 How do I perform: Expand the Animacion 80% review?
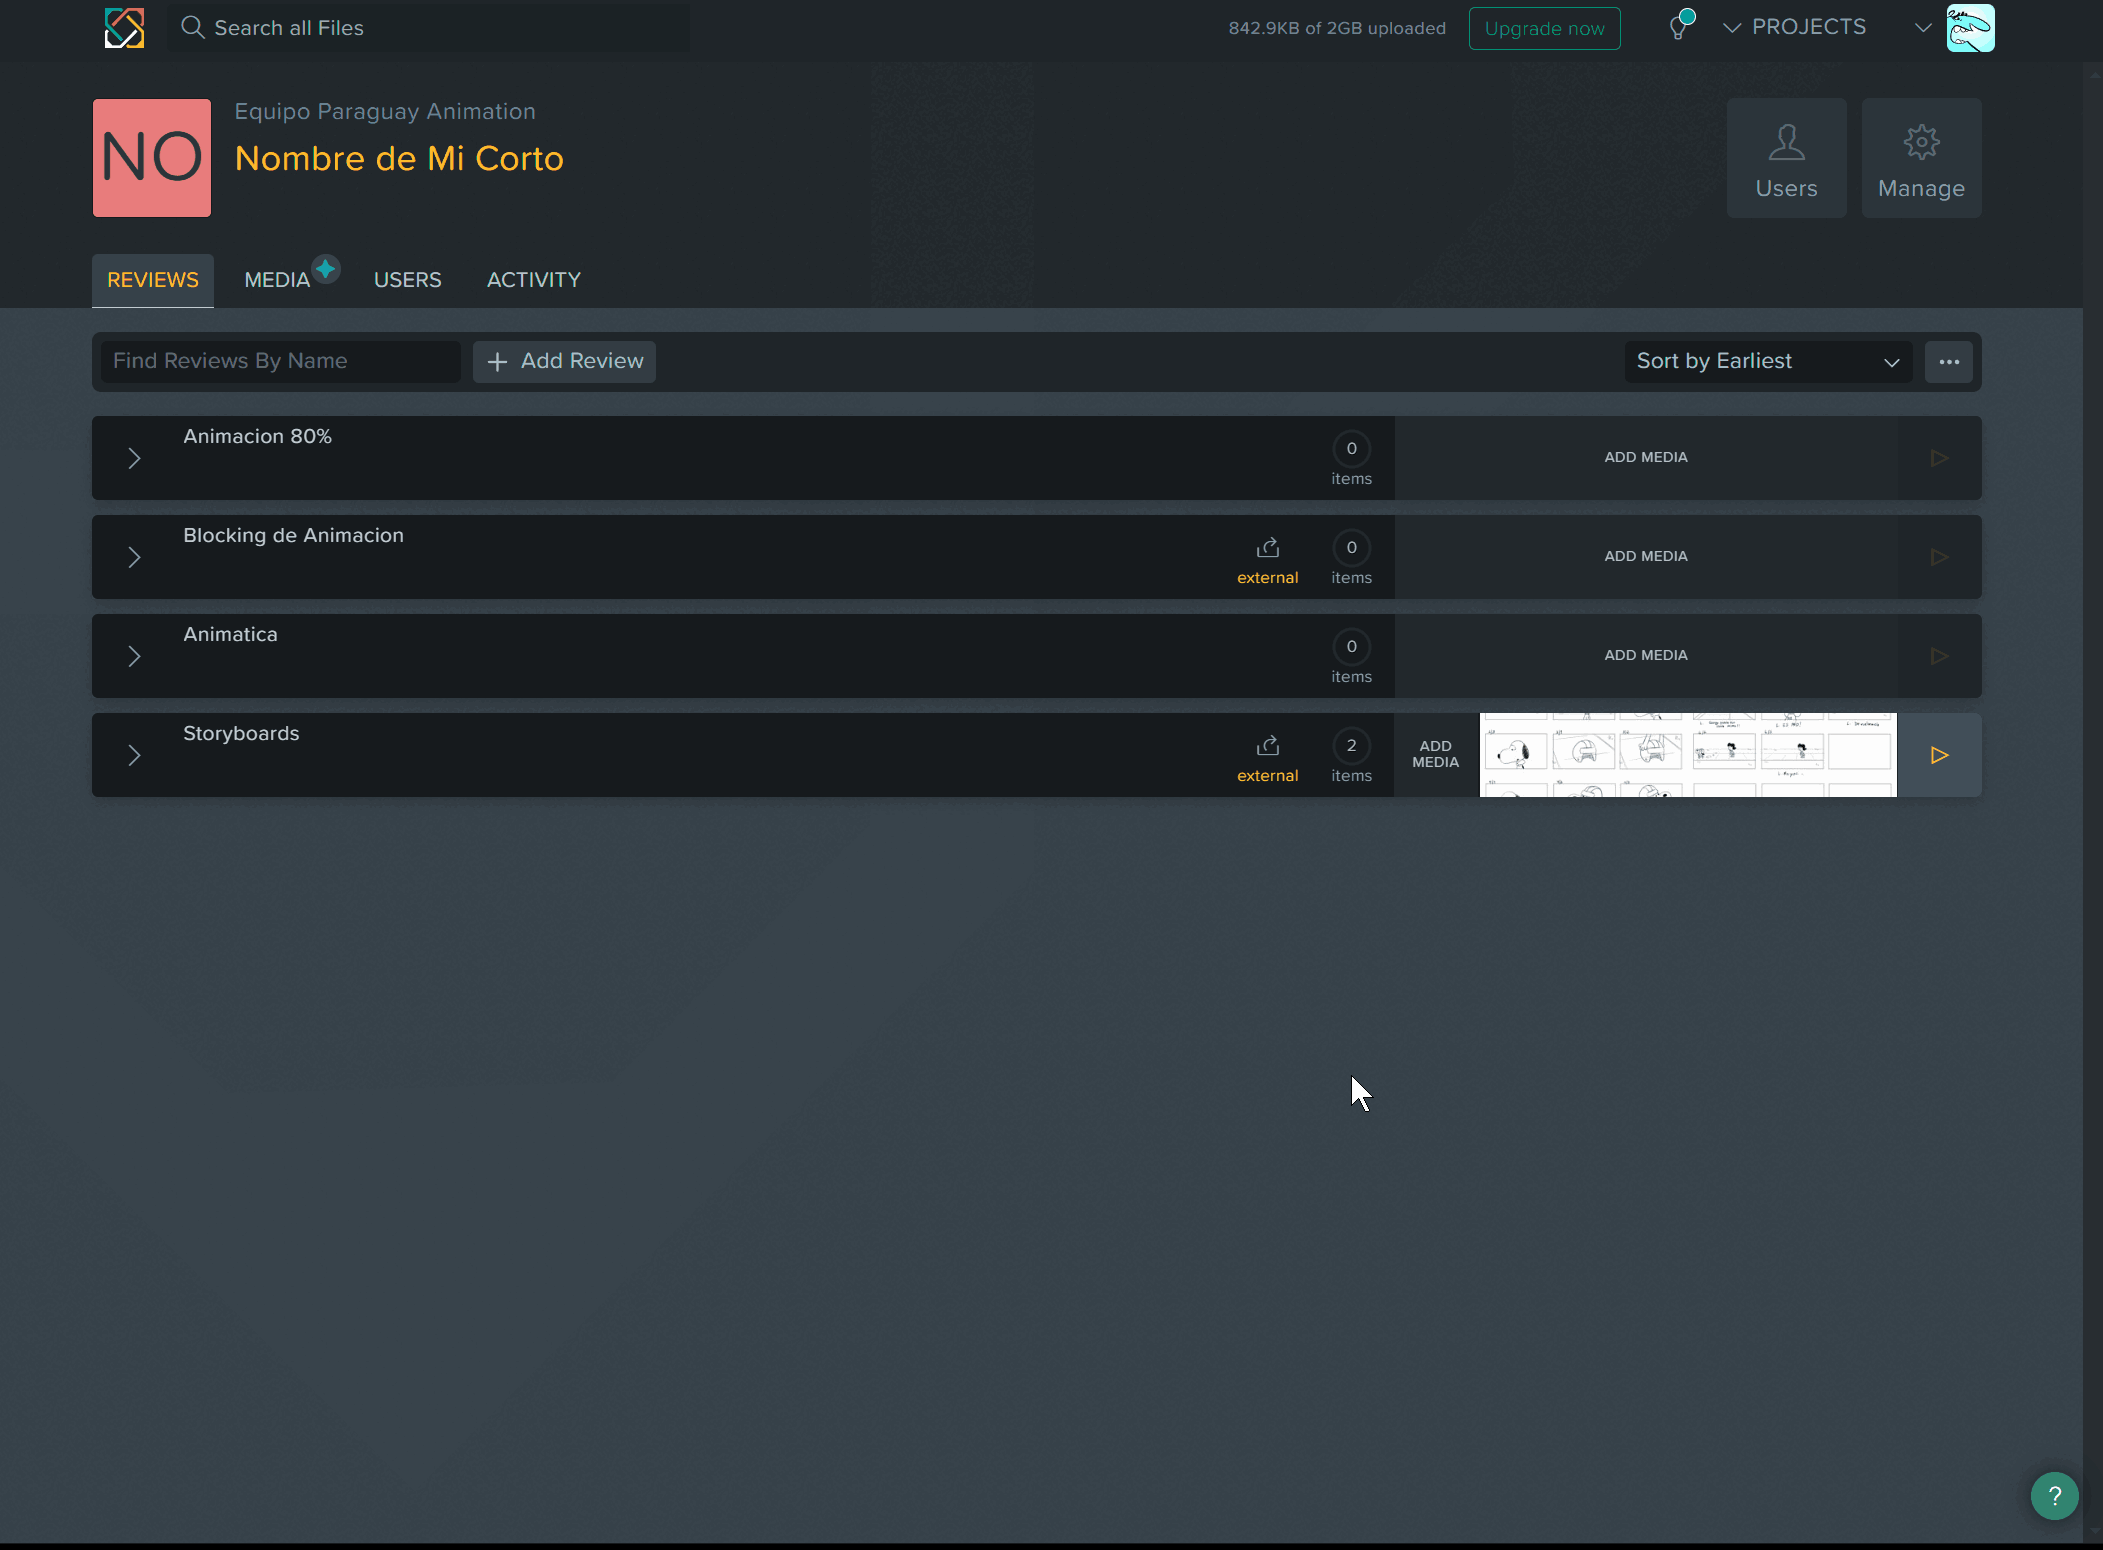point(135,459)
